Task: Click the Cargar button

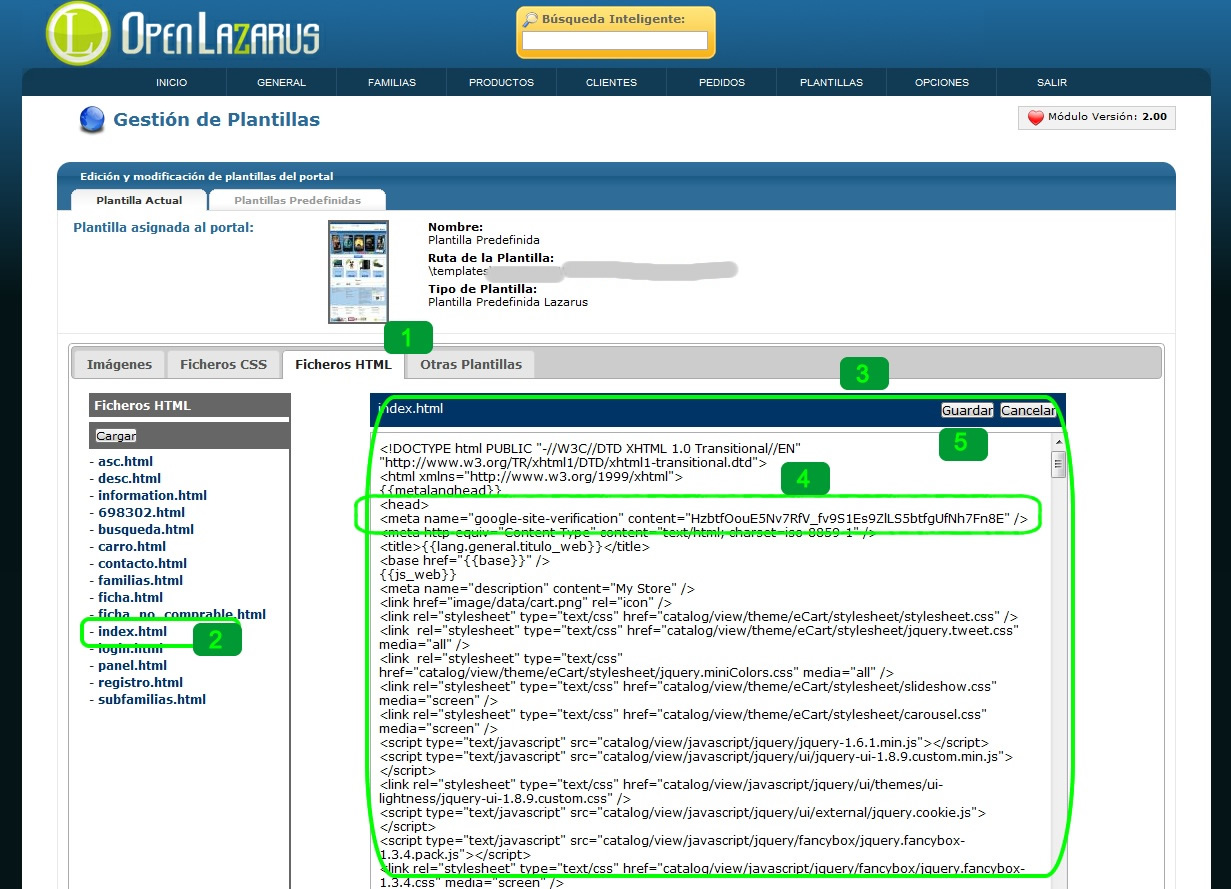Action: click(116, 436)
